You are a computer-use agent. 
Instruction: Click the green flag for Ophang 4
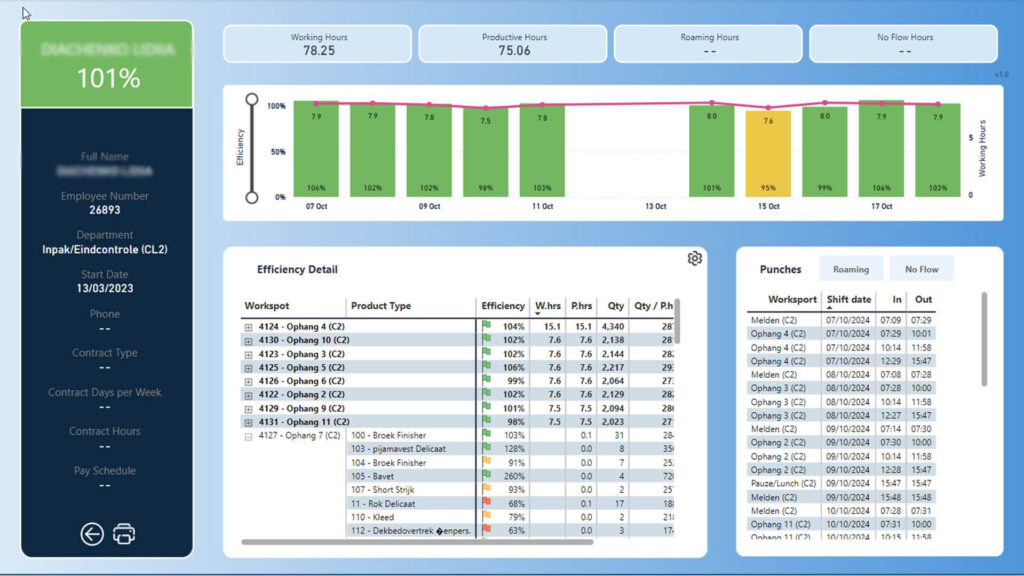[486, 326]
